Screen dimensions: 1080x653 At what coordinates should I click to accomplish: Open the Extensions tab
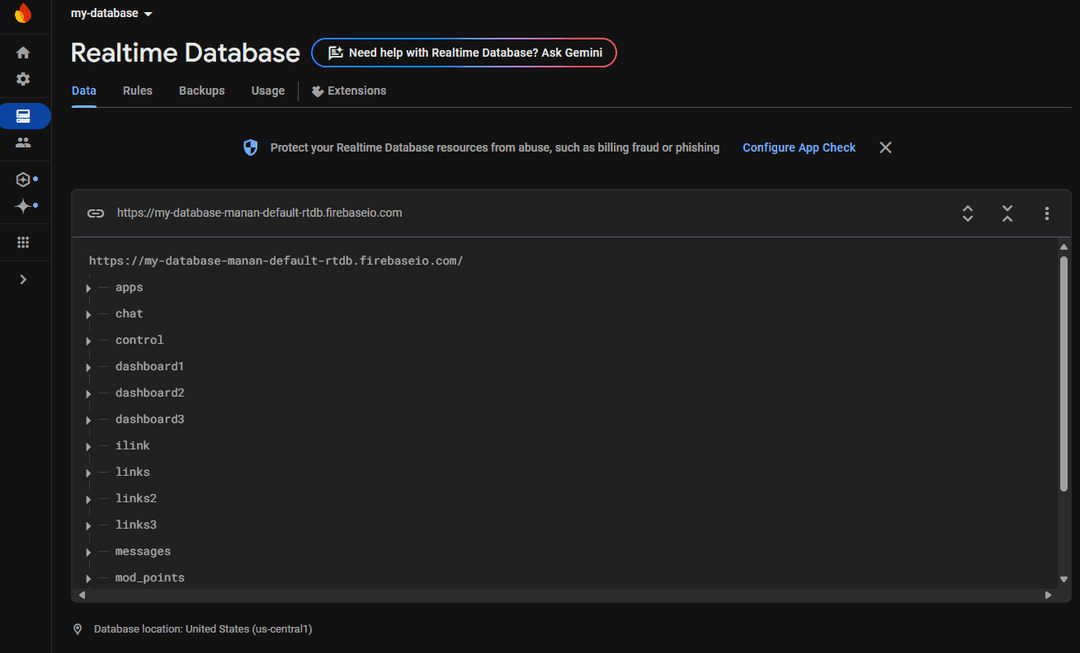click(x=349, y=91)
